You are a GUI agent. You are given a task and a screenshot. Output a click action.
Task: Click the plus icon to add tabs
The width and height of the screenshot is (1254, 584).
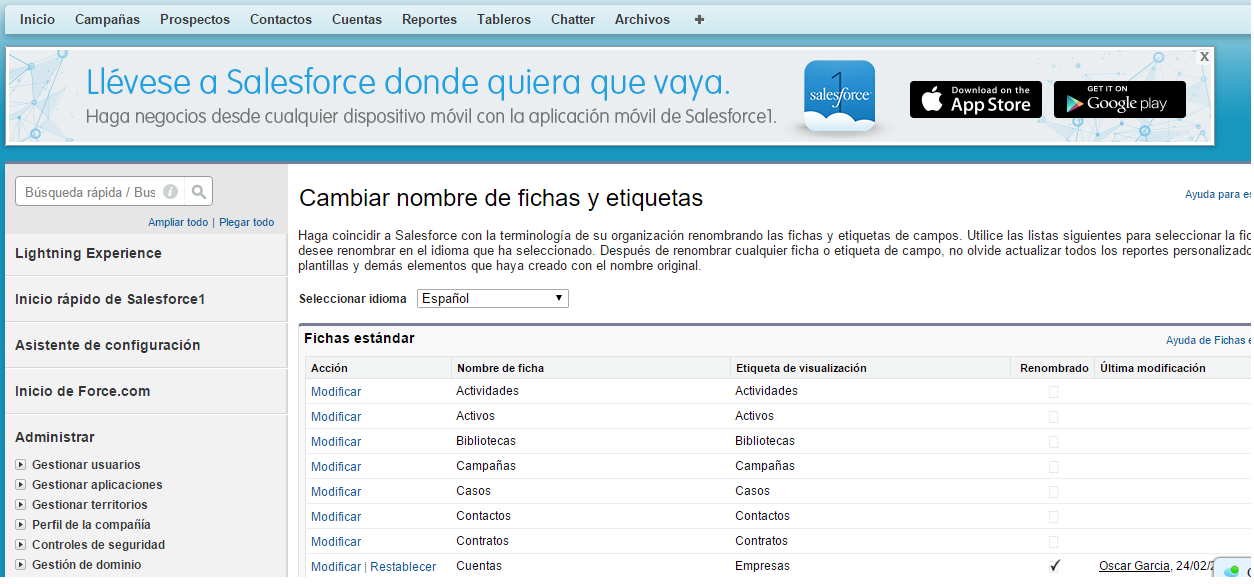pos(699,19)
